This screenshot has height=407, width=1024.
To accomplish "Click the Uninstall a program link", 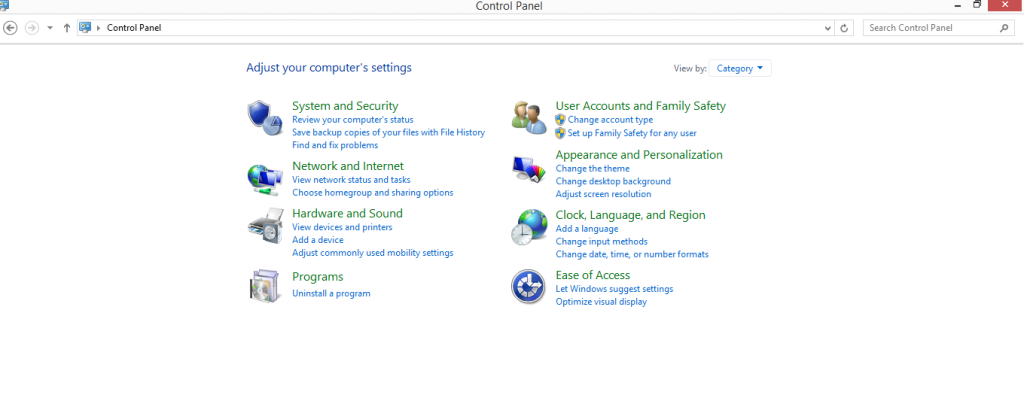I will coord(331,293).
